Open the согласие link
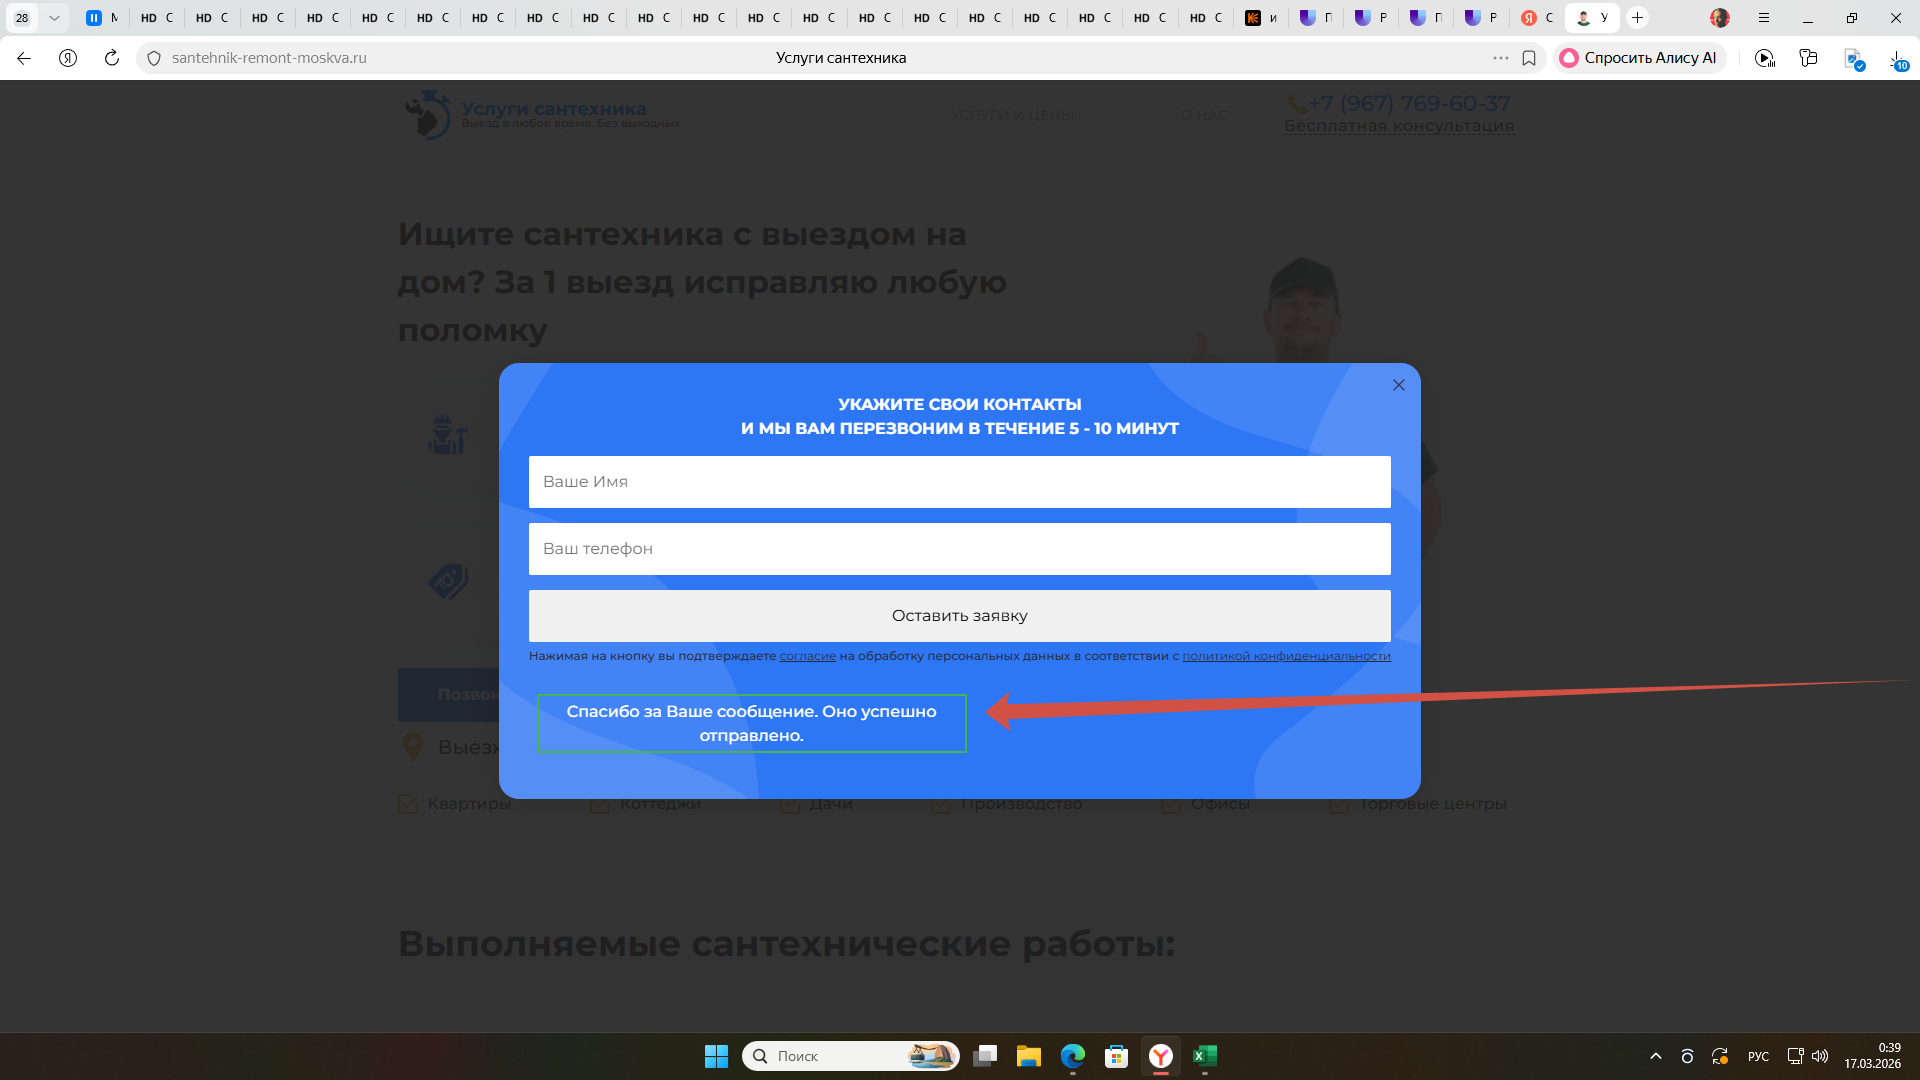Image resolution: width=1920 pixels, height=1080 pixels. pyautogui.click(x=807, y=656)
